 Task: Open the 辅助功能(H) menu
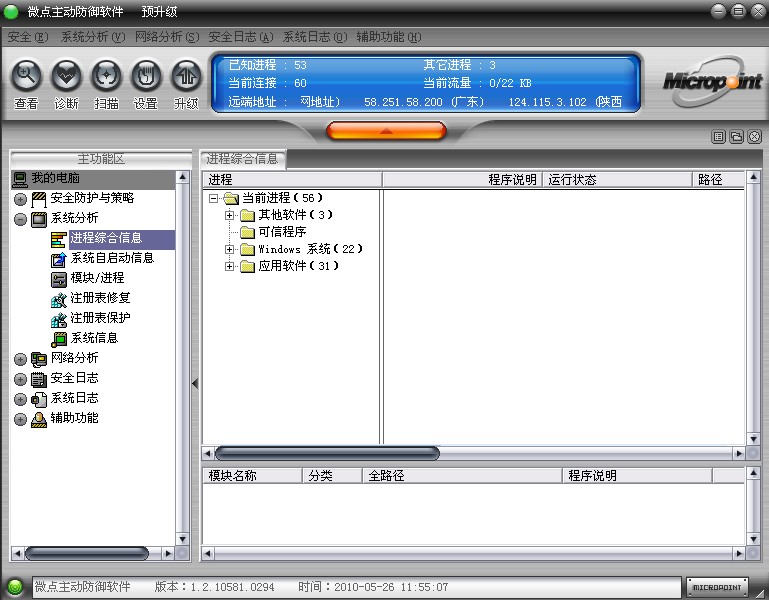[x=389, y=37]
